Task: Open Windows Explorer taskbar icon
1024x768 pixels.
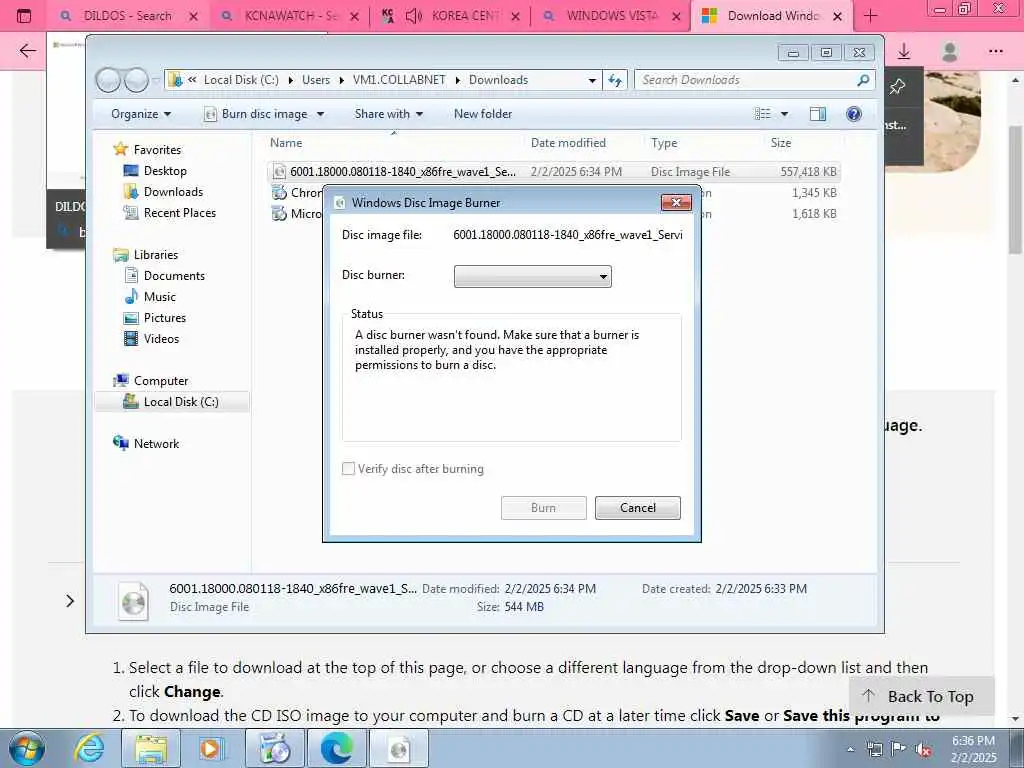Action: (x=151, y=748)
